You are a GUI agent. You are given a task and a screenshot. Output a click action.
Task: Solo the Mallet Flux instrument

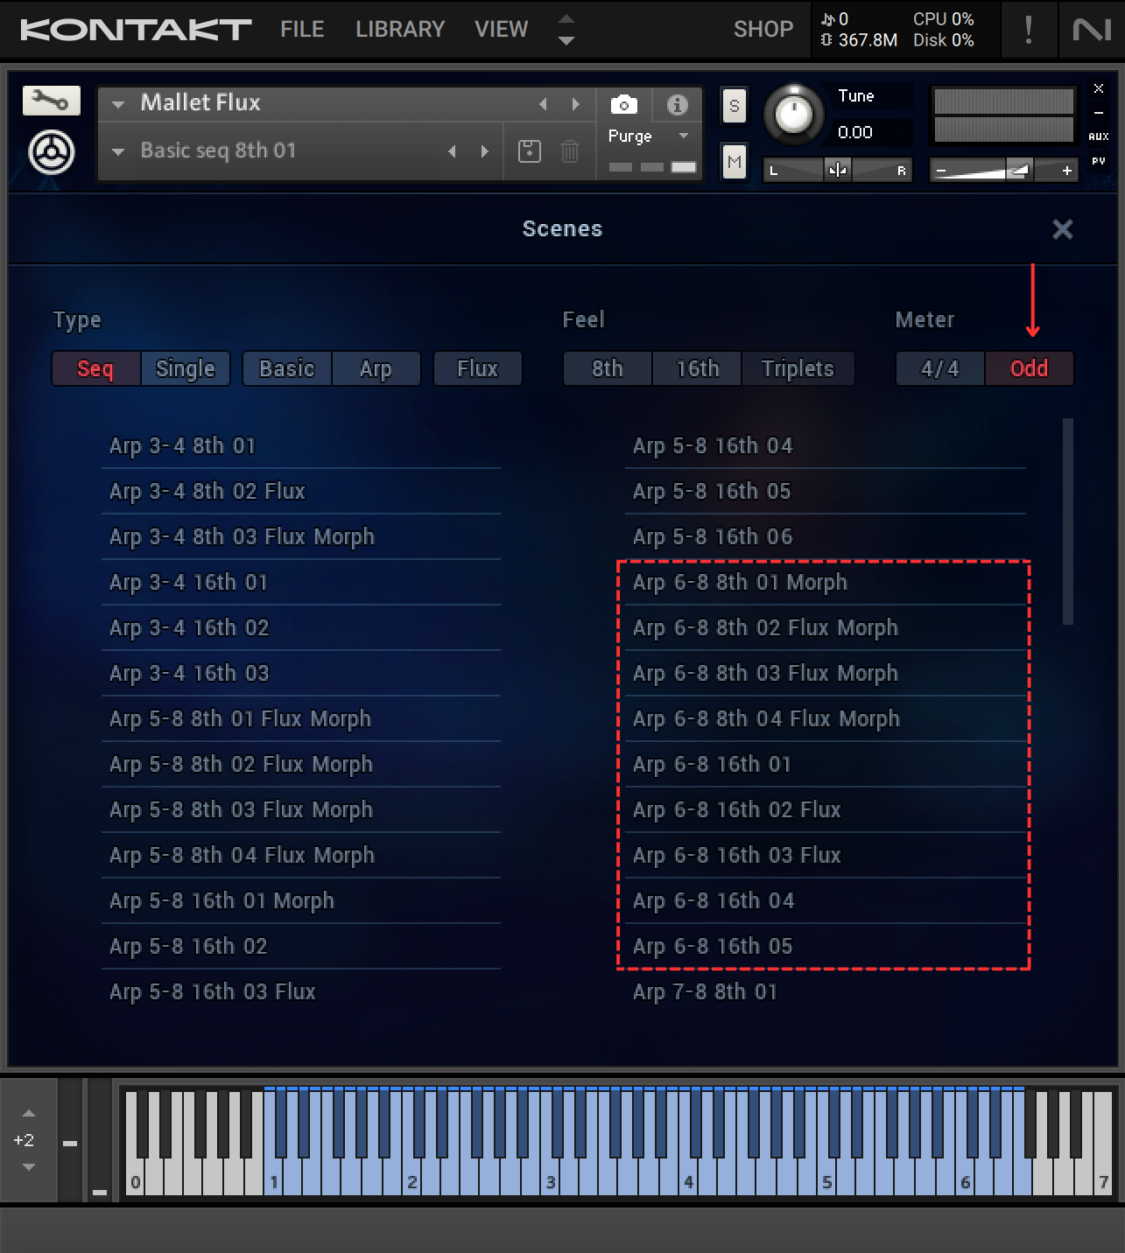pos(734,106)
